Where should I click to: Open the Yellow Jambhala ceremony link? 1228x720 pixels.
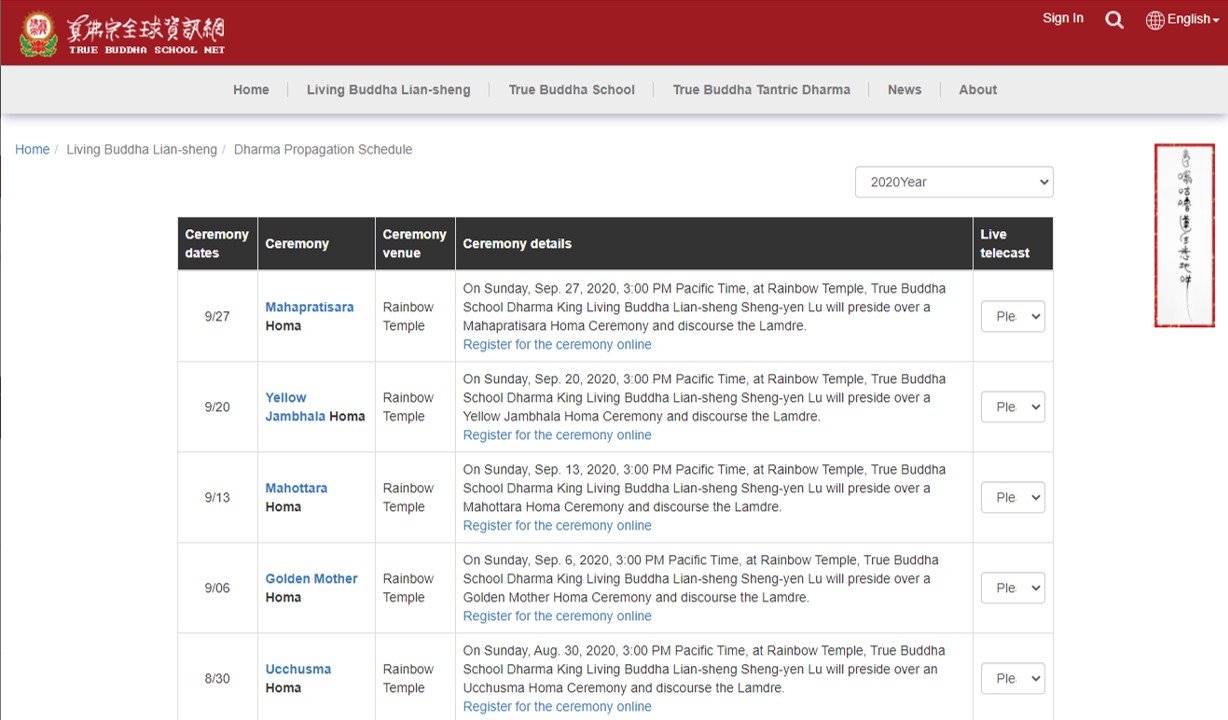(286, 398)
